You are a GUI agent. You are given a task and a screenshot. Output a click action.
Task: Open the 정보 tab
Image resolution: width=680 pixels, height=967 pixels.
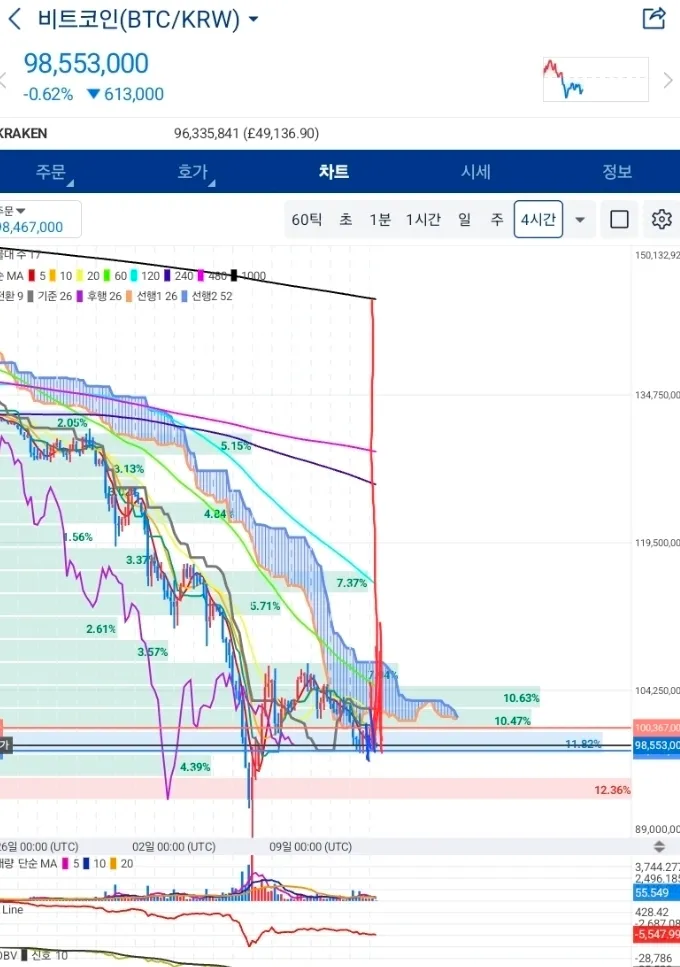coord(617,171)
